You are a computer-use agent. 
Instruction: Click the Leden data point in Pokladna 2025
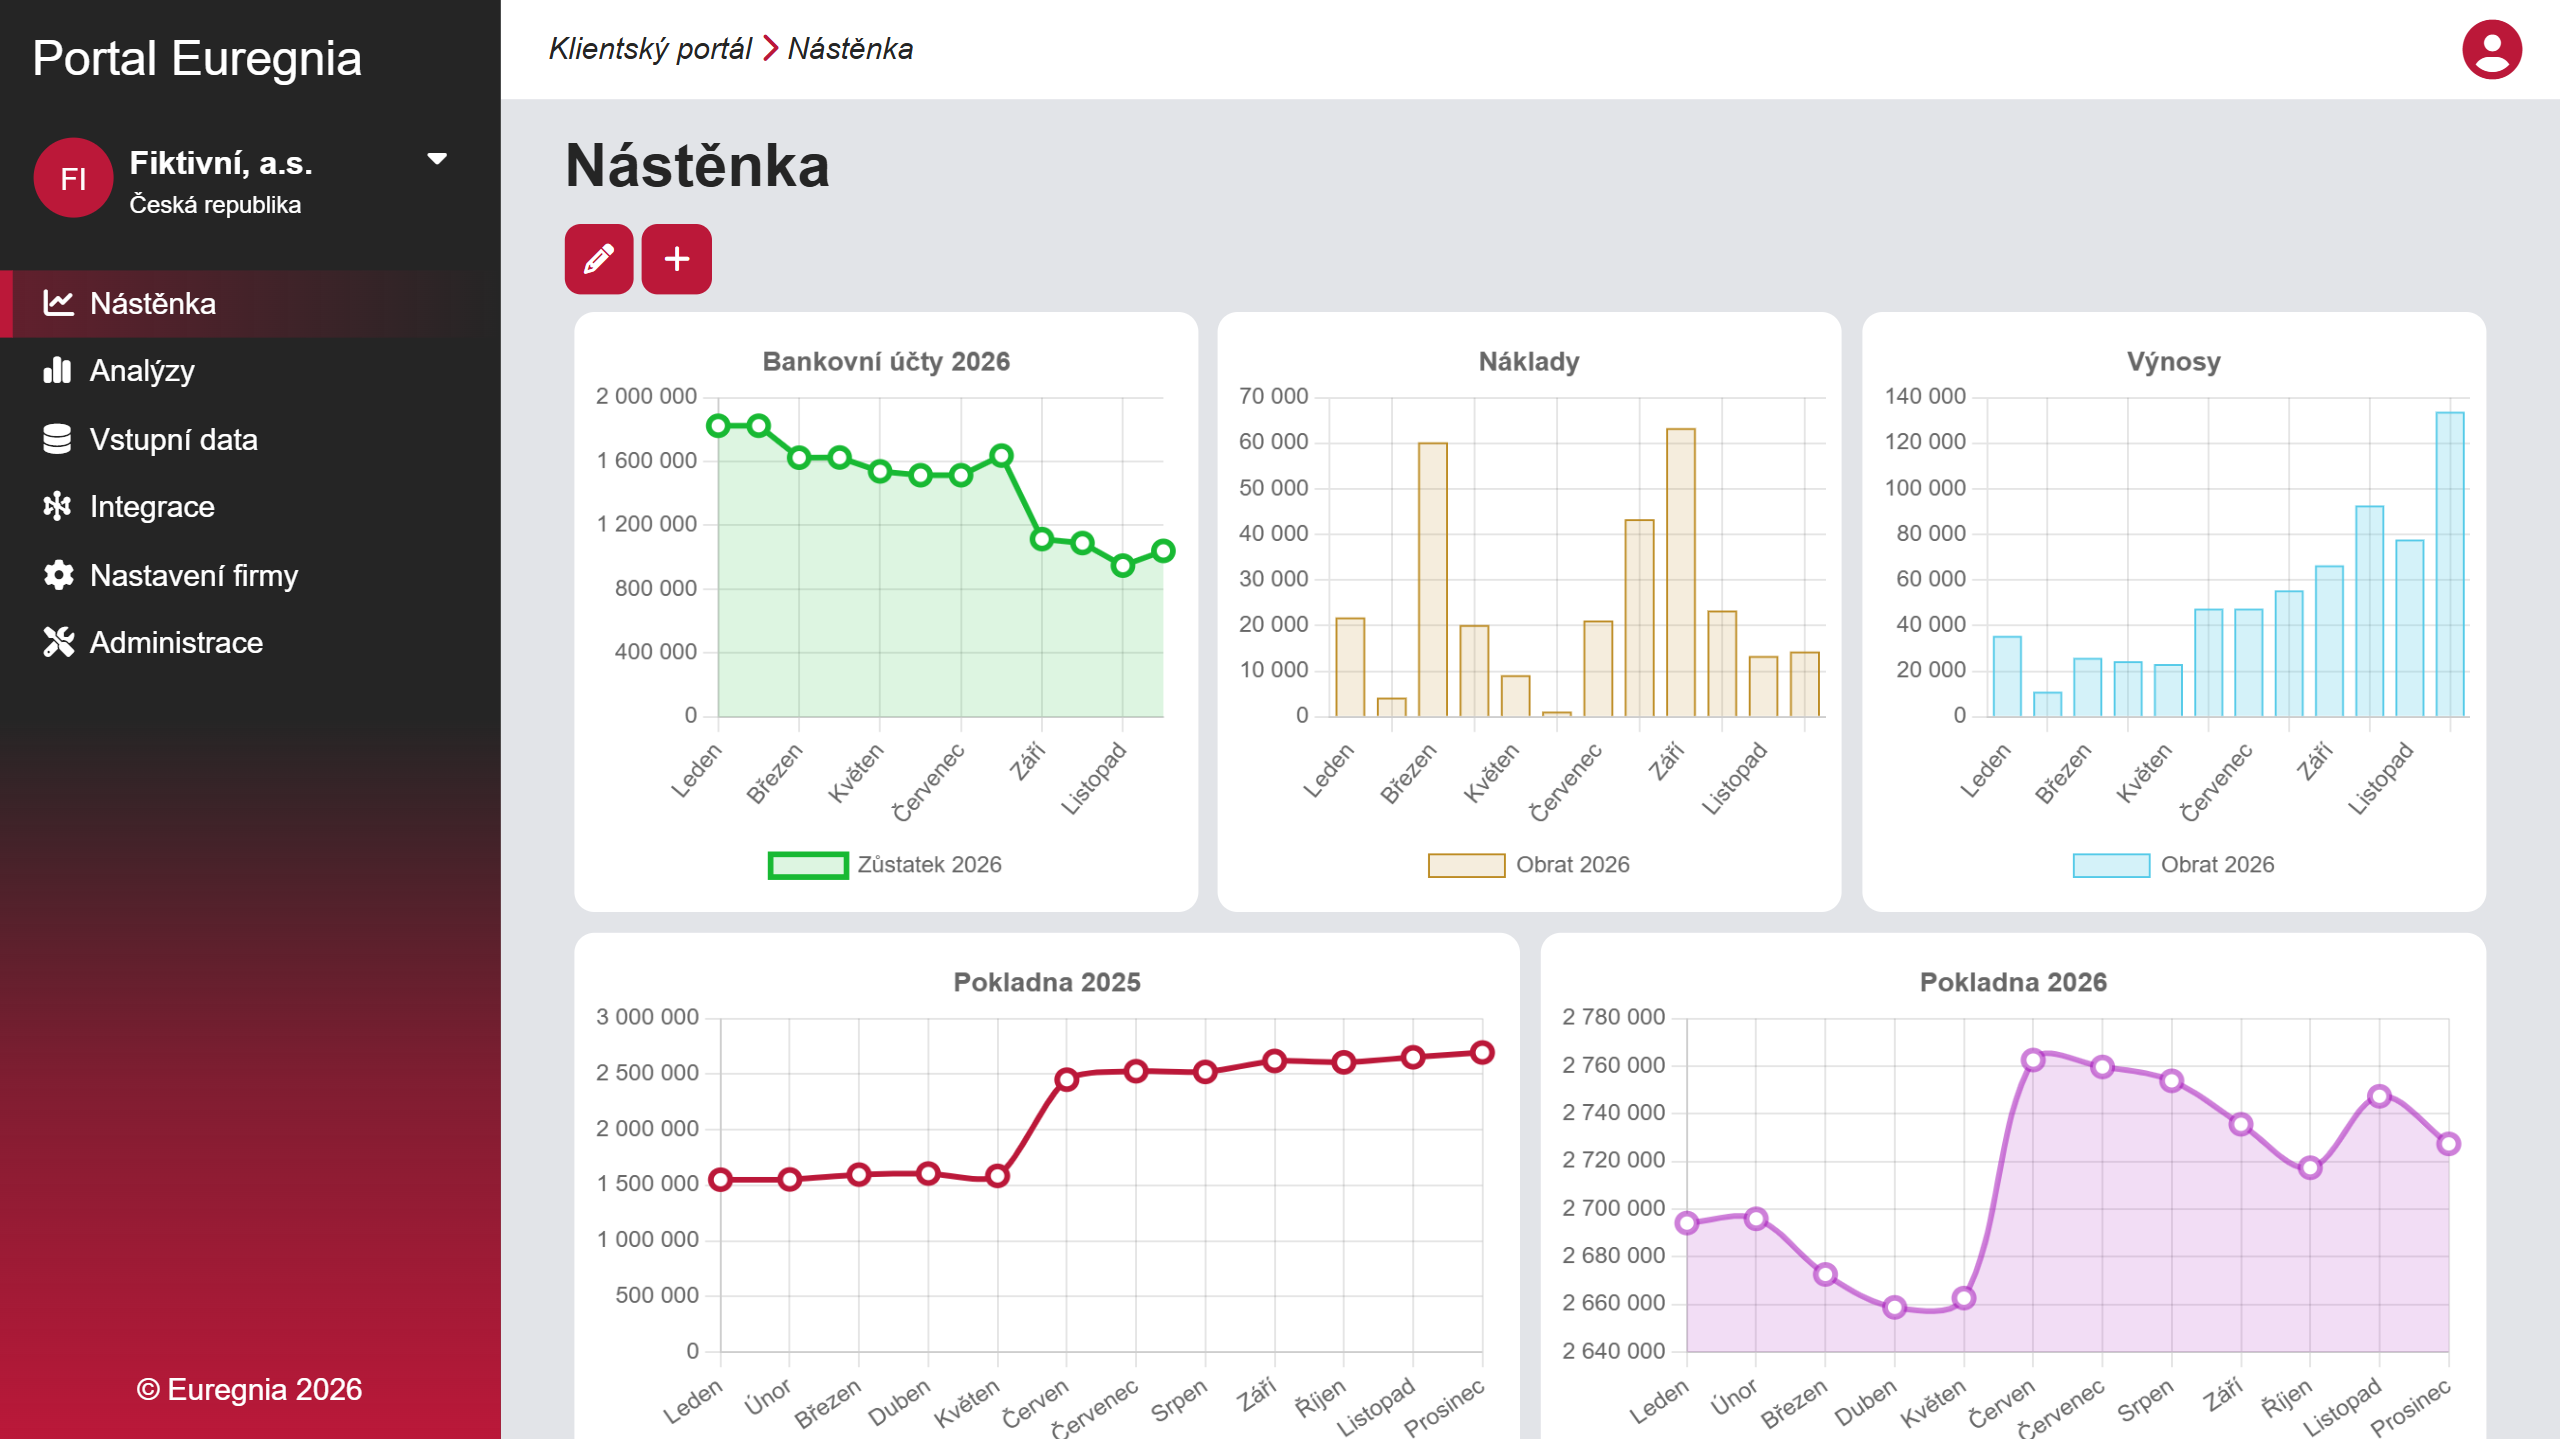pyautogui.click(x=720, y=1180)
